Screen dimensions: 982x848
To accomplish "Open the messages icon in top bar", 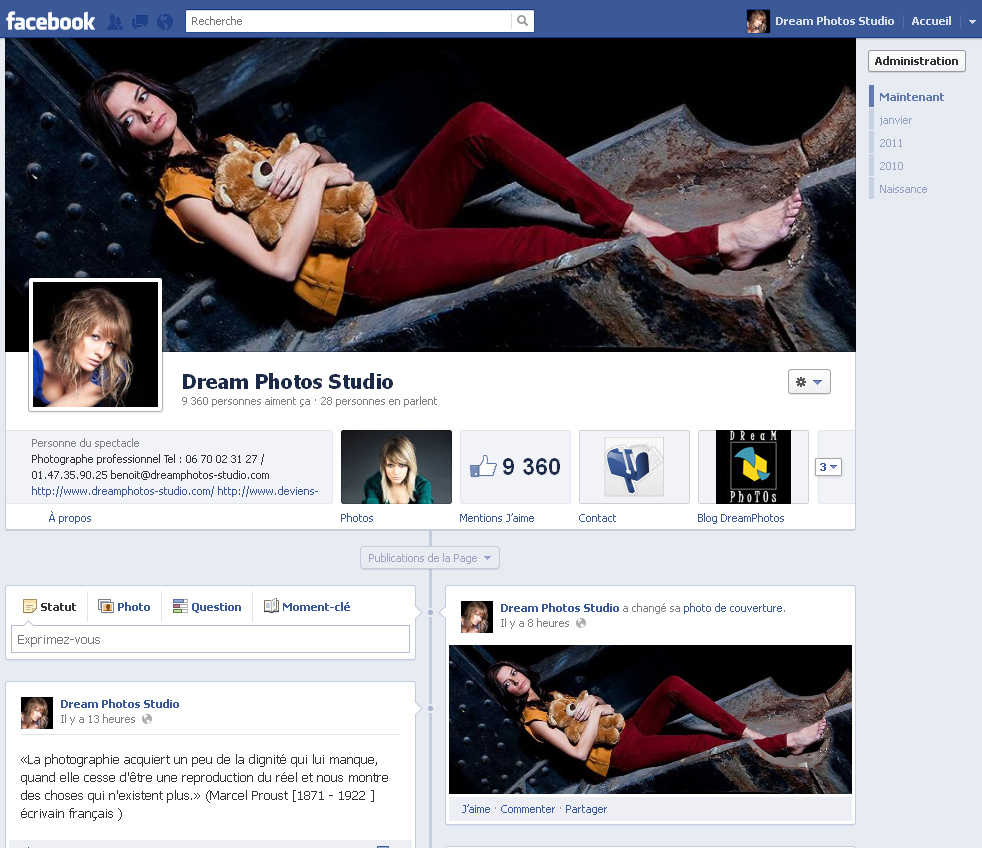I will pos(140,22).
